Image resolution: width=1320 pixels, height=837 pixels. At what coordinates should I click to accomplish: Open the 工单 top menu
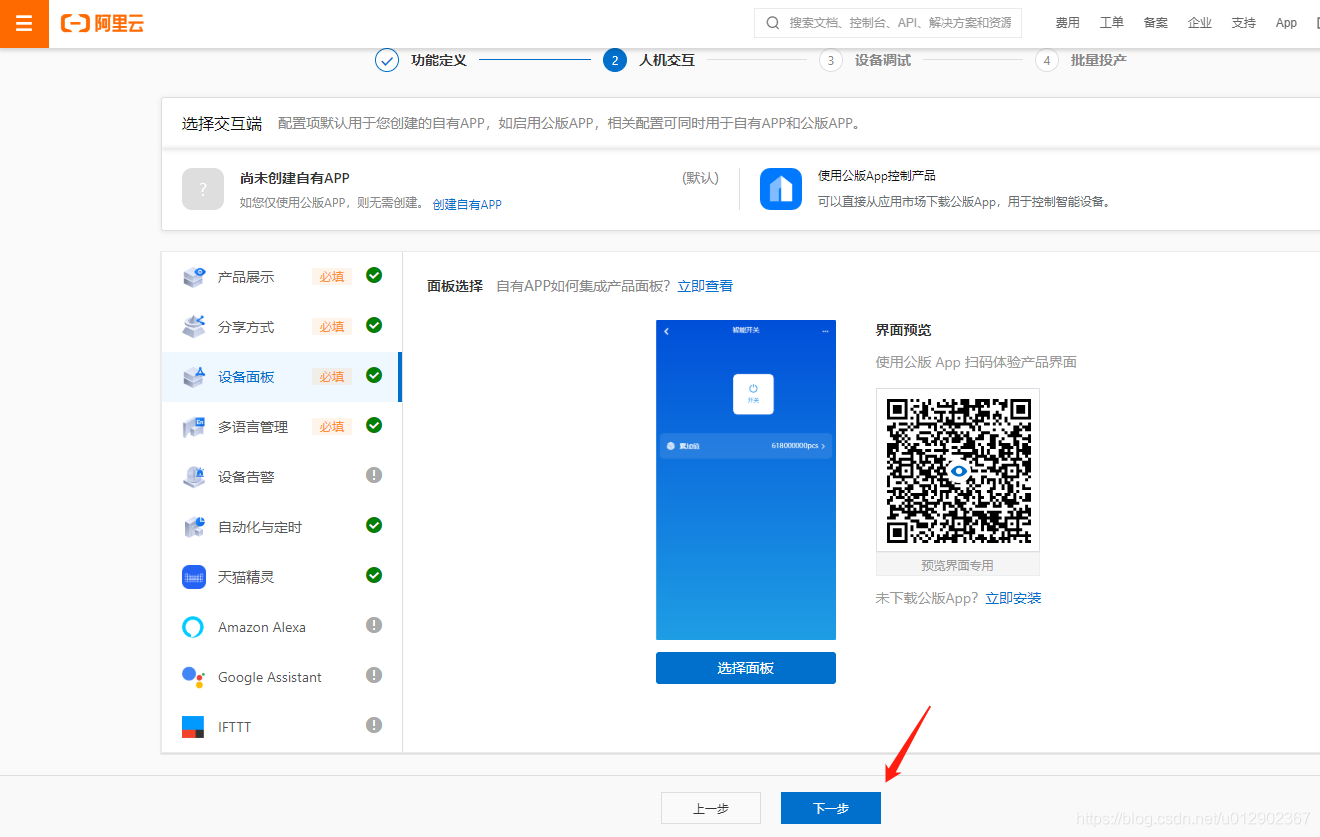pos(1111,23)
